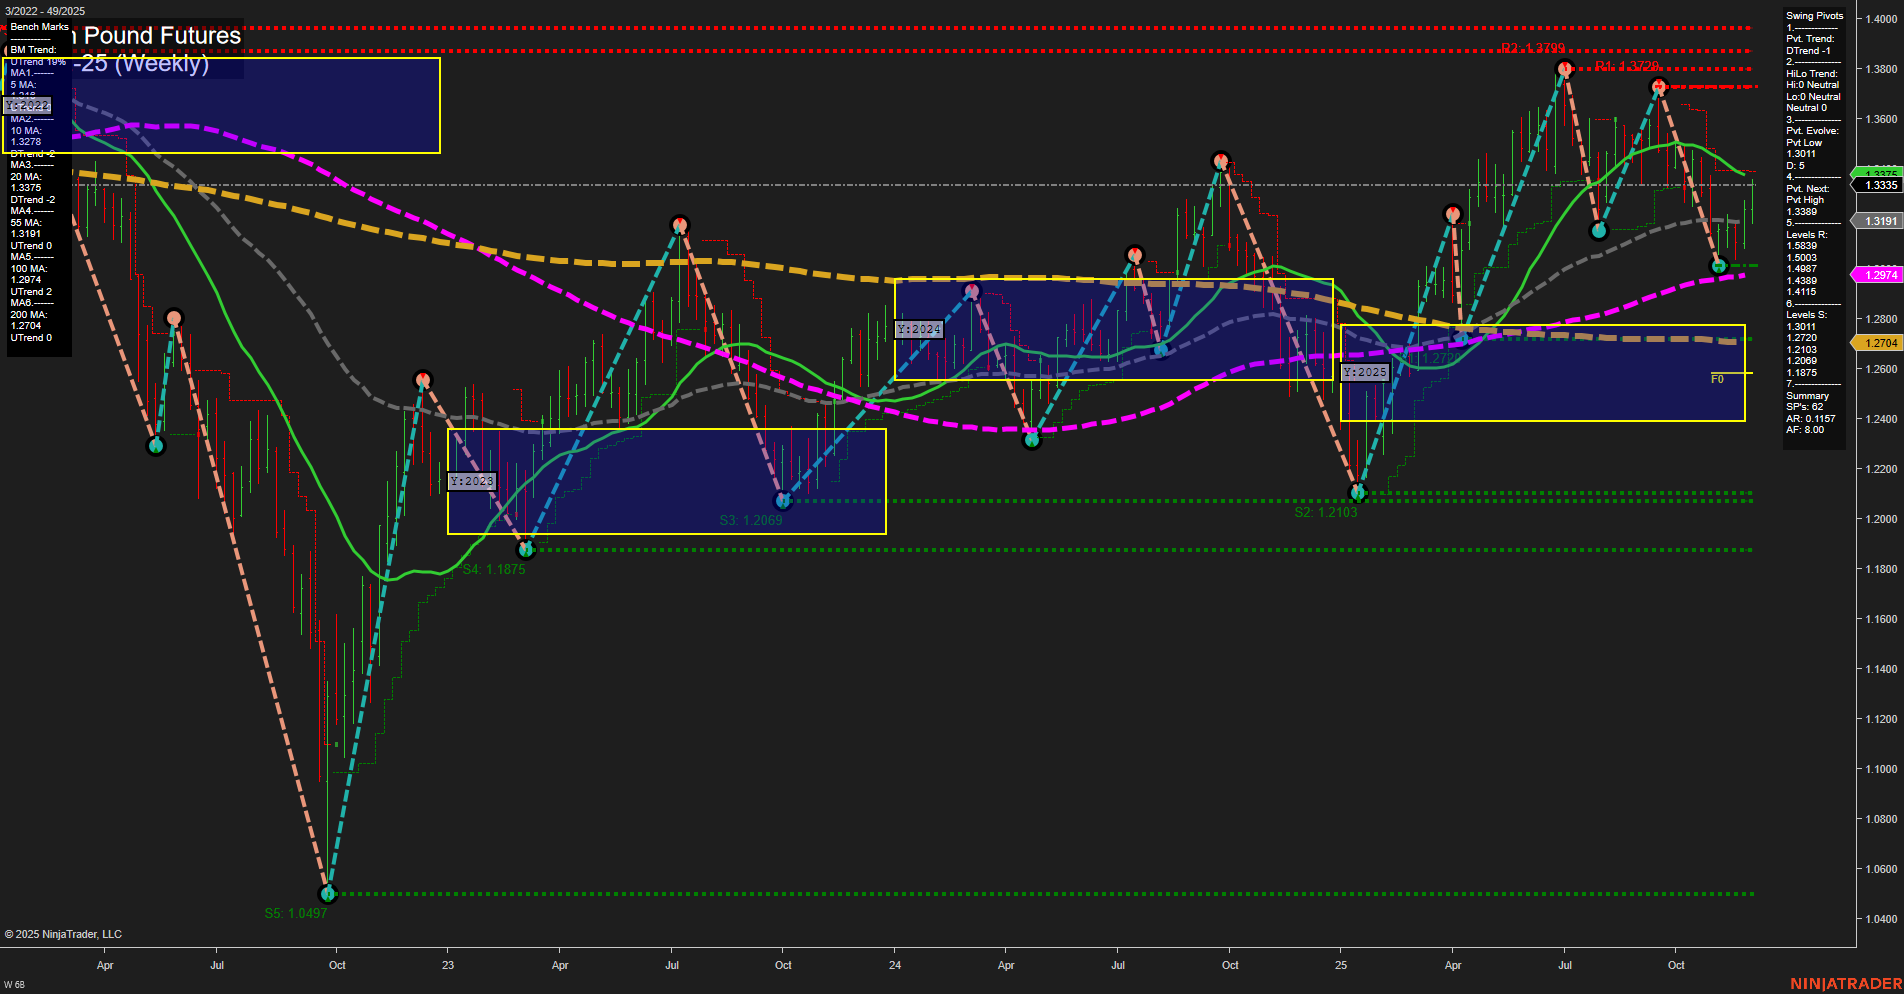Click the F0 label on the chart
Viewport: 1904px width, 994px height.
tap(1717, 379)
